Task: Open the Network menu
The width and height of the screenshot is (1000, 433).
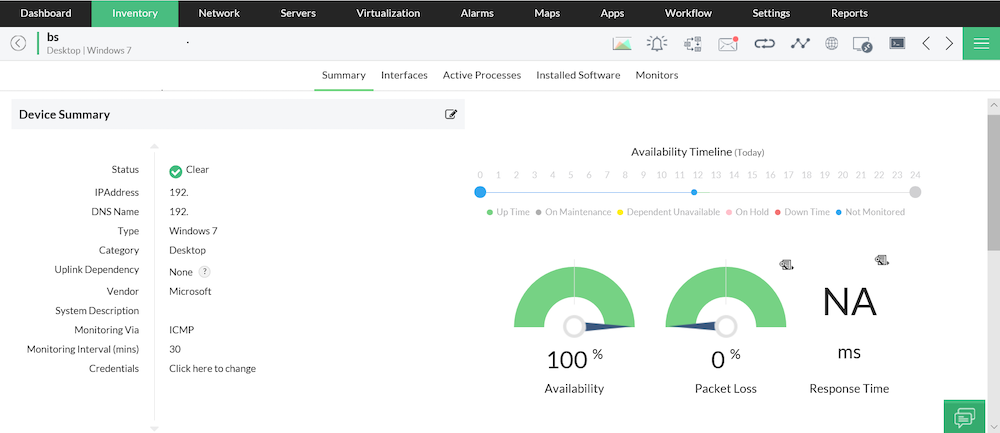Action: pyautogui.click(x=219, y=13)
